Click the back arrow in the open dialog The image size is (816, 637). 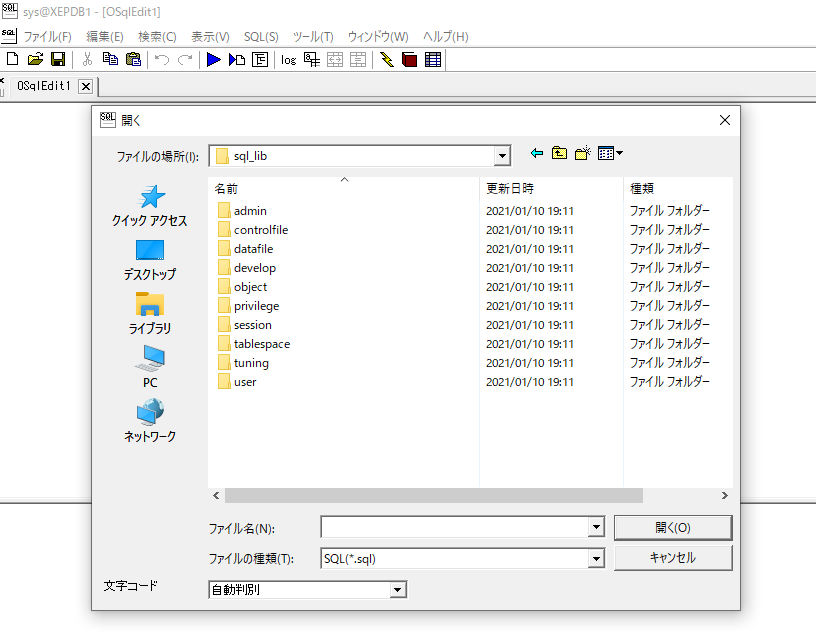[x=537, y=153]
